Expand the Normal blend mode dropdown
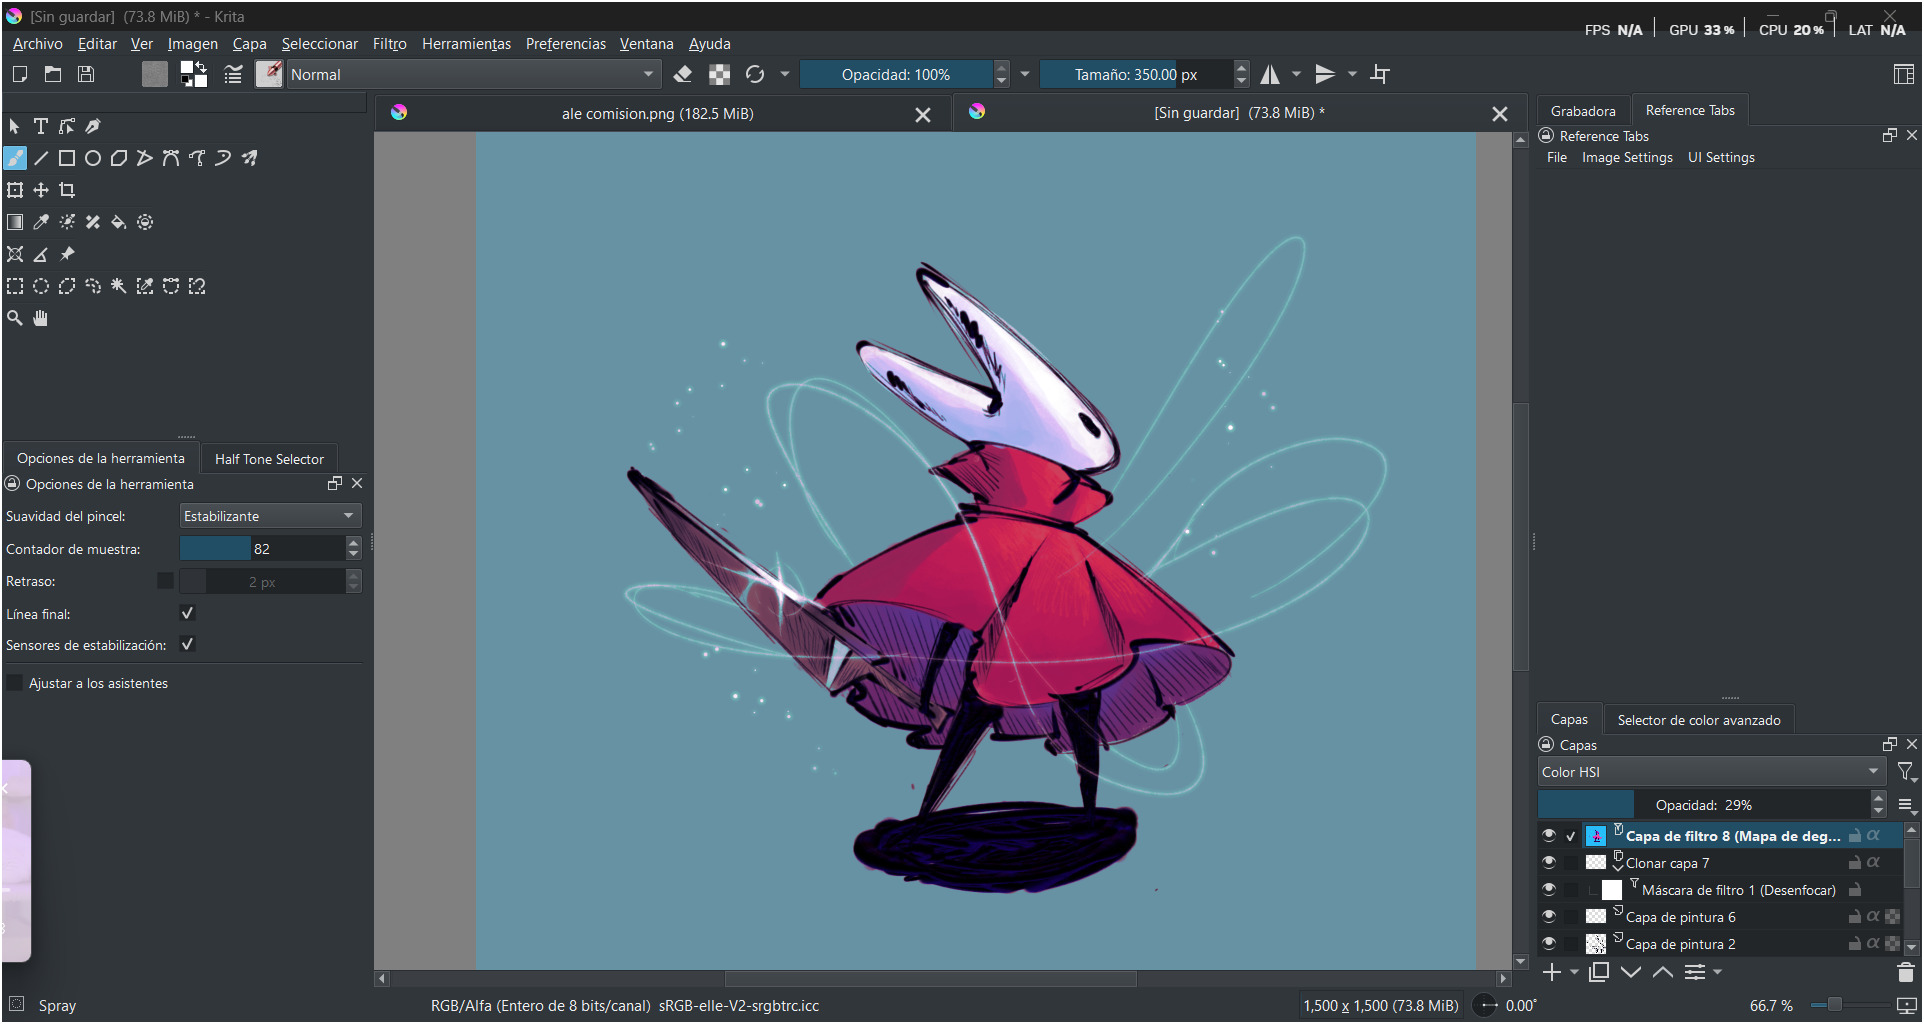This screenshot has width=1924, height=1024. point(472,74)
